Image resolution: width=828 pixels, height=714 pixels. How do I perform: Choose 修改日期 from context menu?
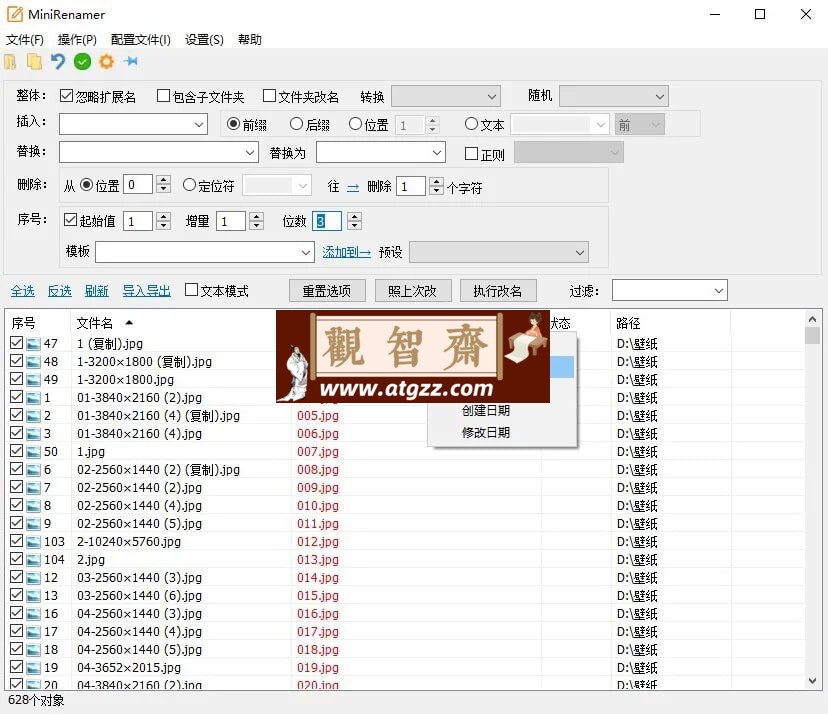[x=486, y=433]
